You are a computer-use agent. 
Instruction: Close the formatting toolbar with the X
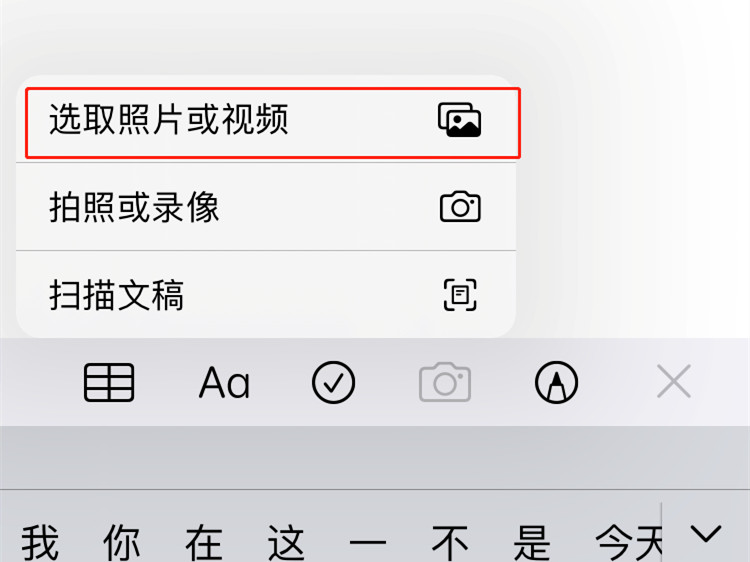click(674, 381)
